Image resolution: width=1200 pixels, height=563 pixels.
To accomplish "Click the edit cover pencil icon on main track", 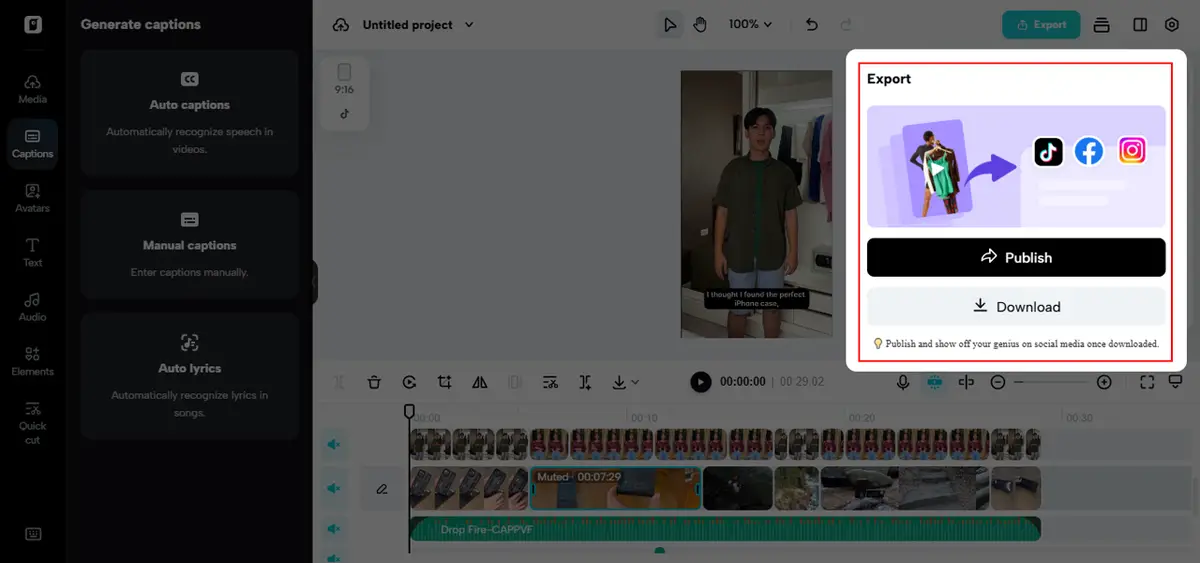I will (x=382, y=489).
